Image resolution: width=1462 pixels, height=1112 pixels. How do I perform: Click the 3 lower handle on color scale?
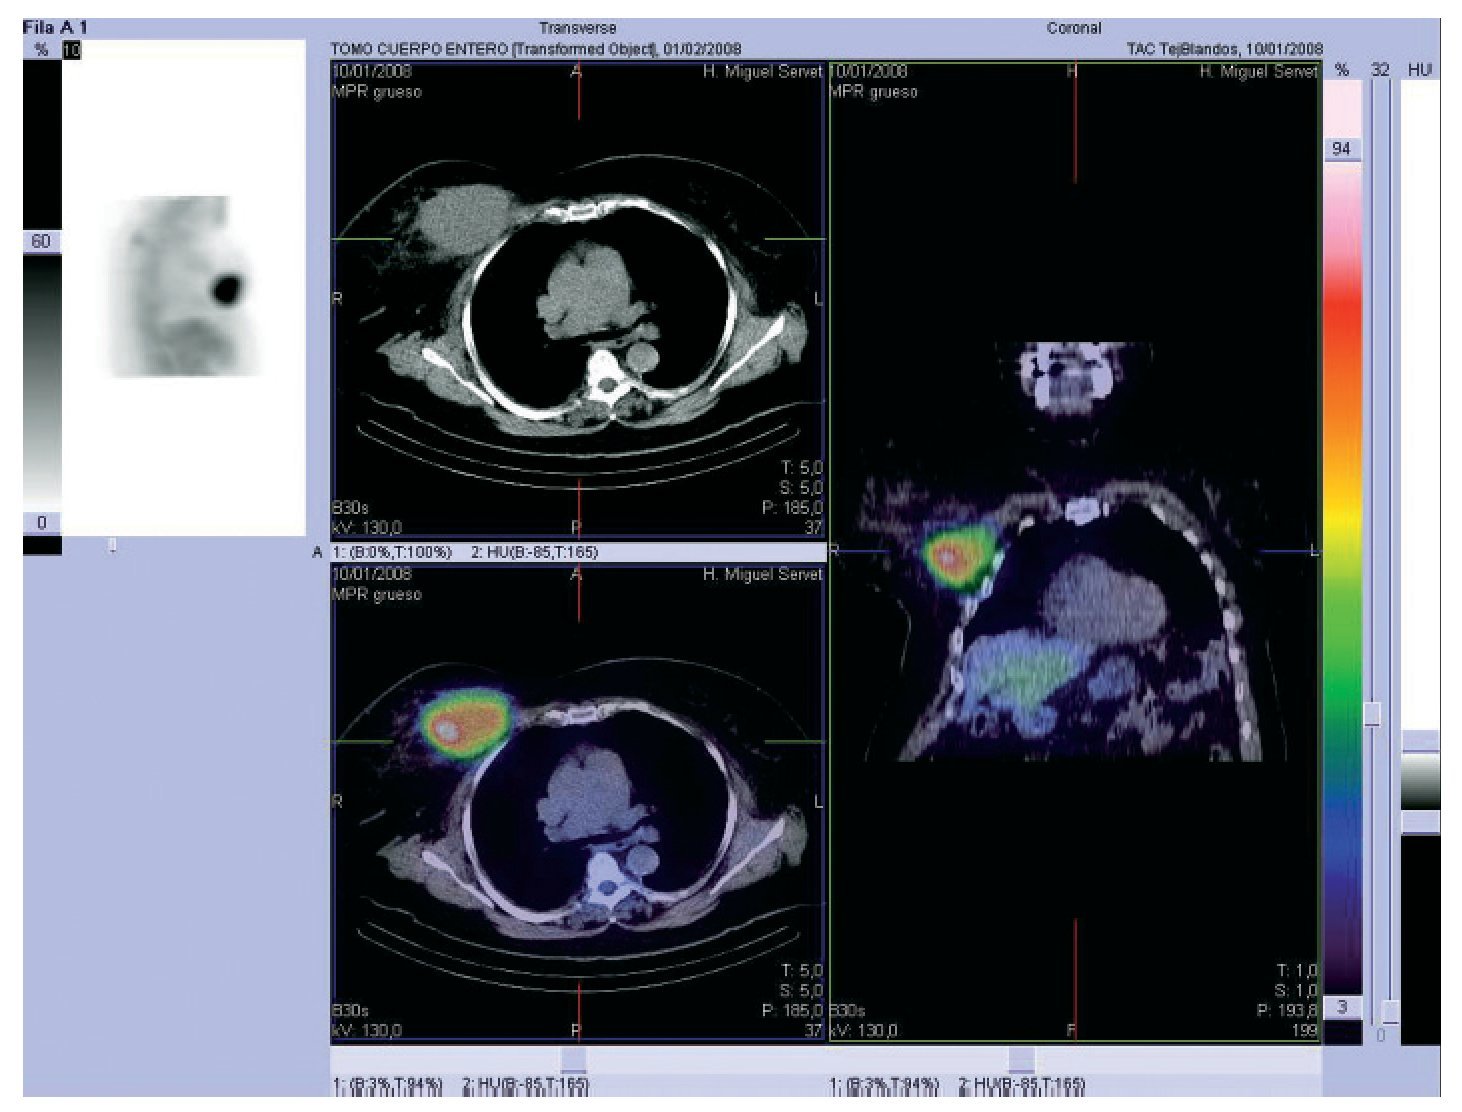pos(1342,1007)
